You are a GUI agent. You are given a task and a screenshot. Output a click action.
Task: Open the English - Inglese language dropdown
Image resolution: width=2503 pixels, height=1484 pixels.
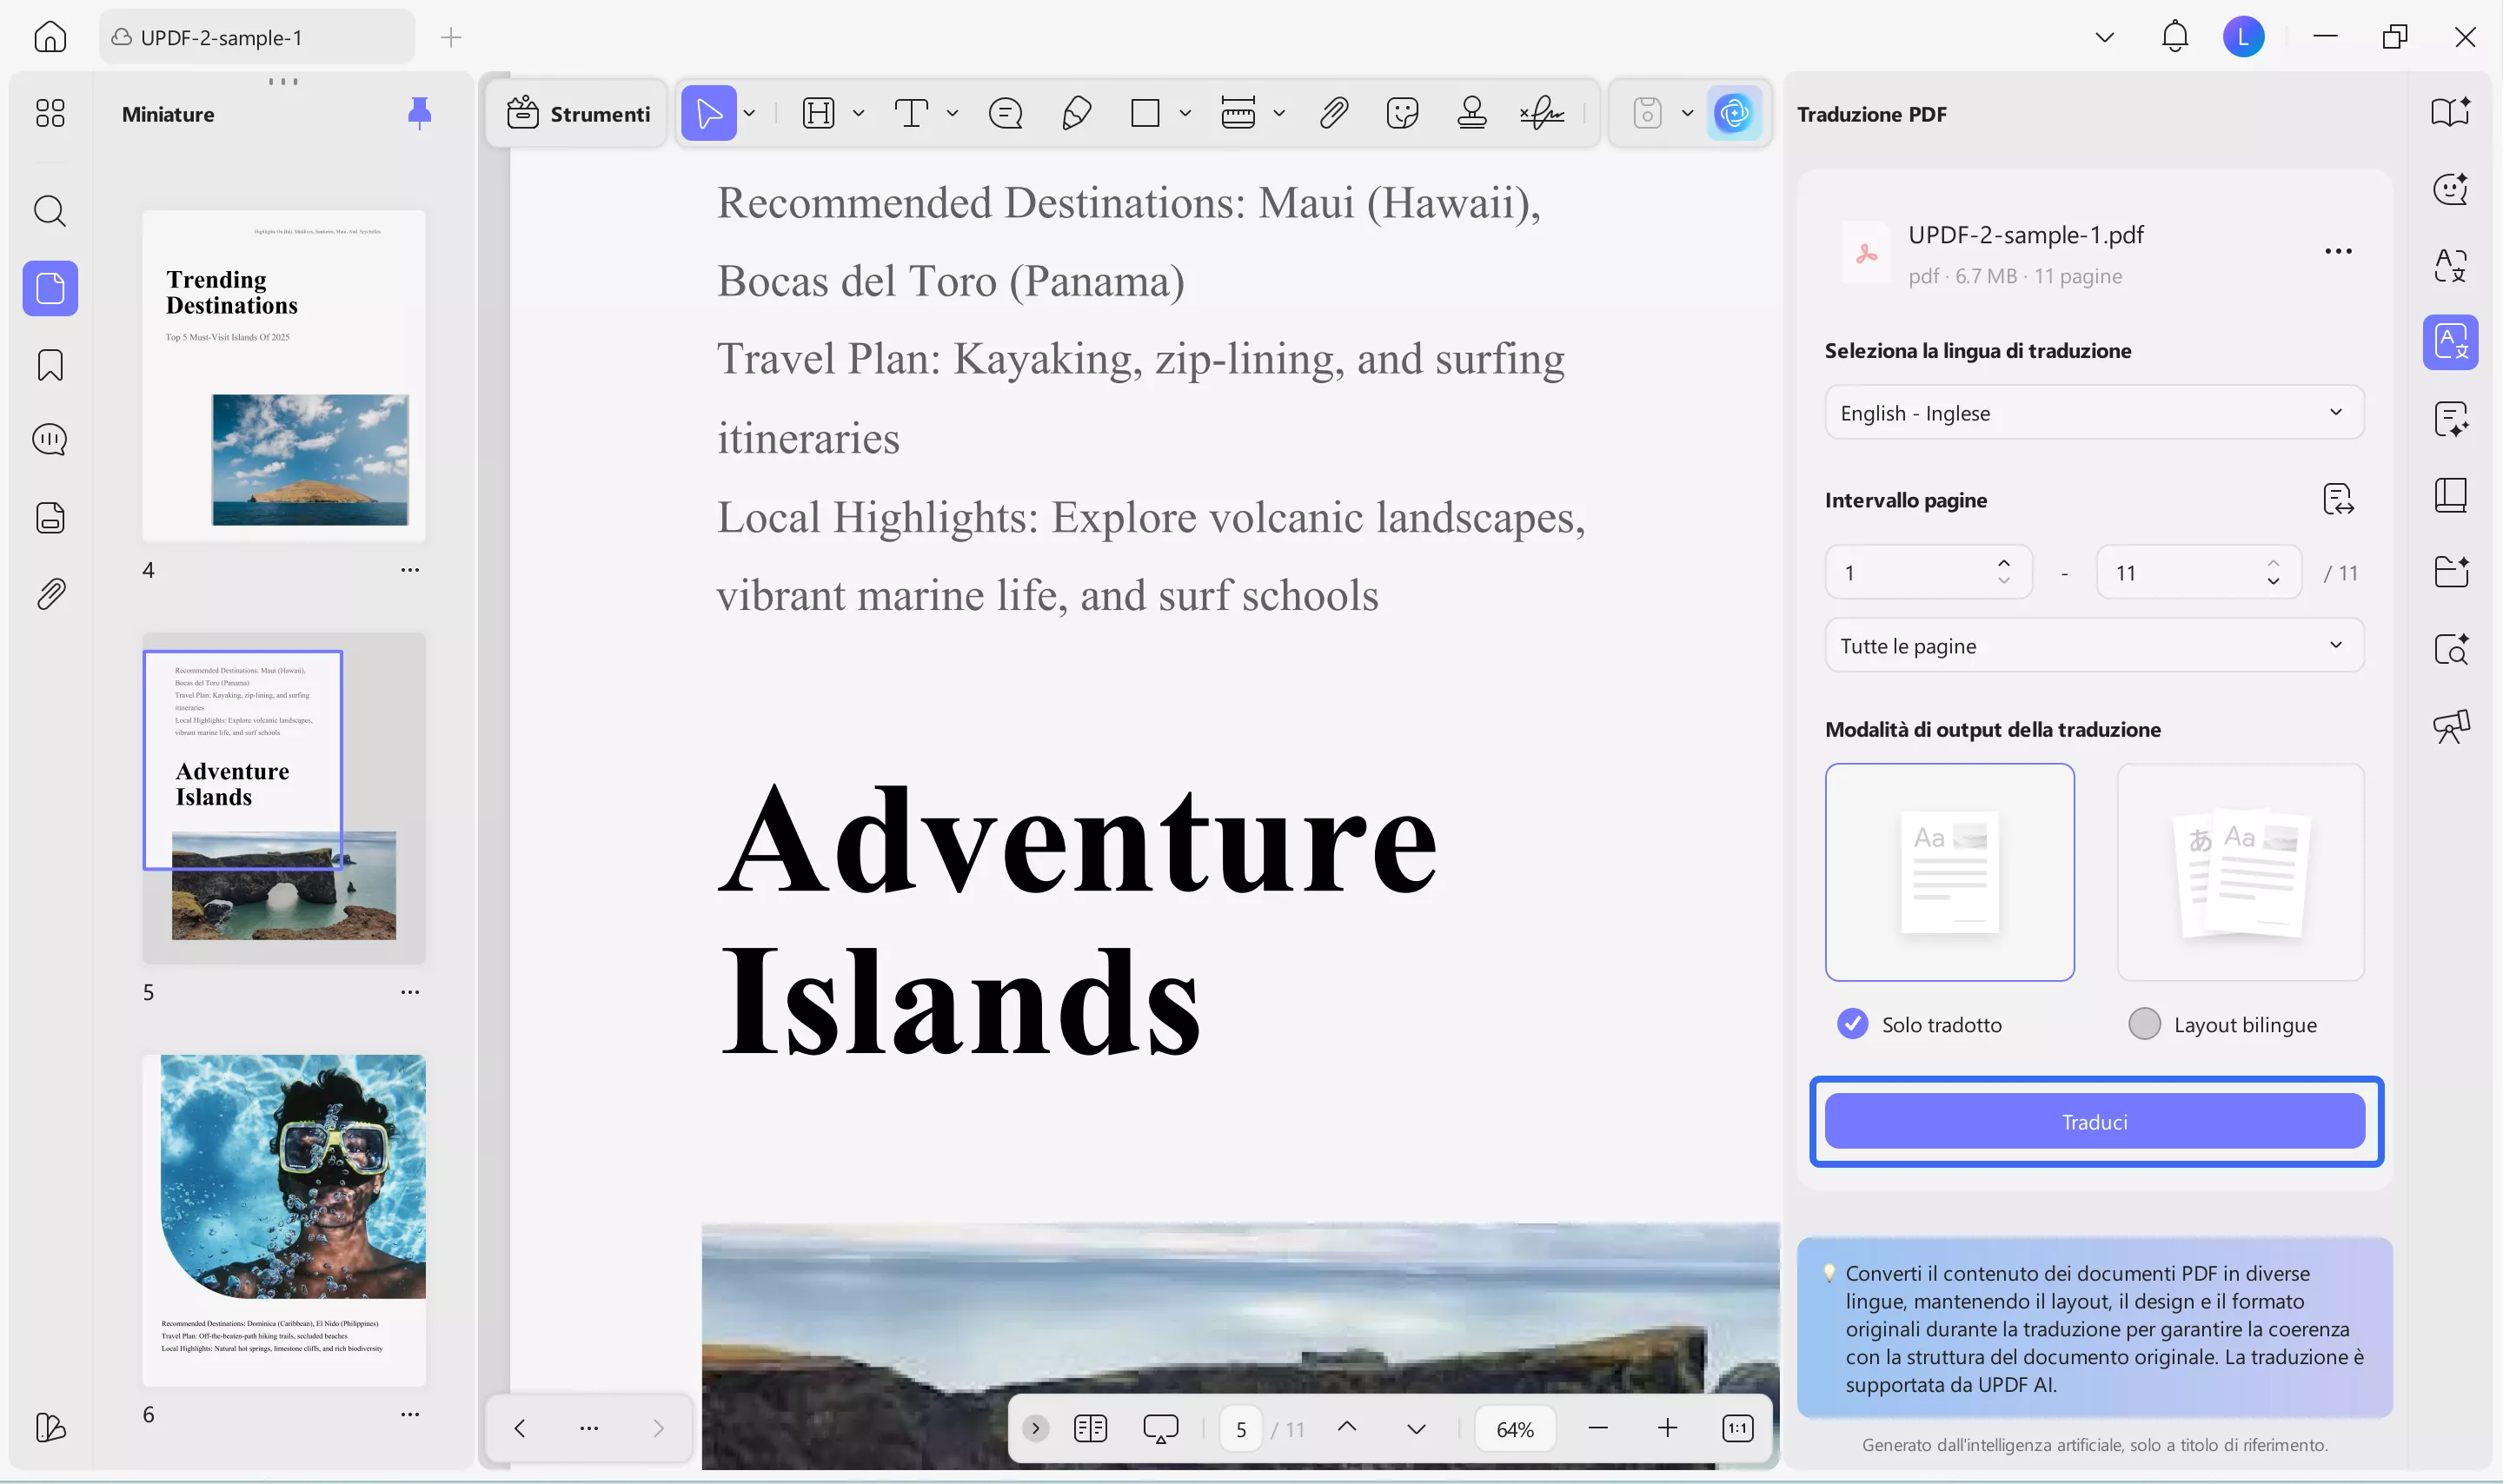(x=2092, y=412)
